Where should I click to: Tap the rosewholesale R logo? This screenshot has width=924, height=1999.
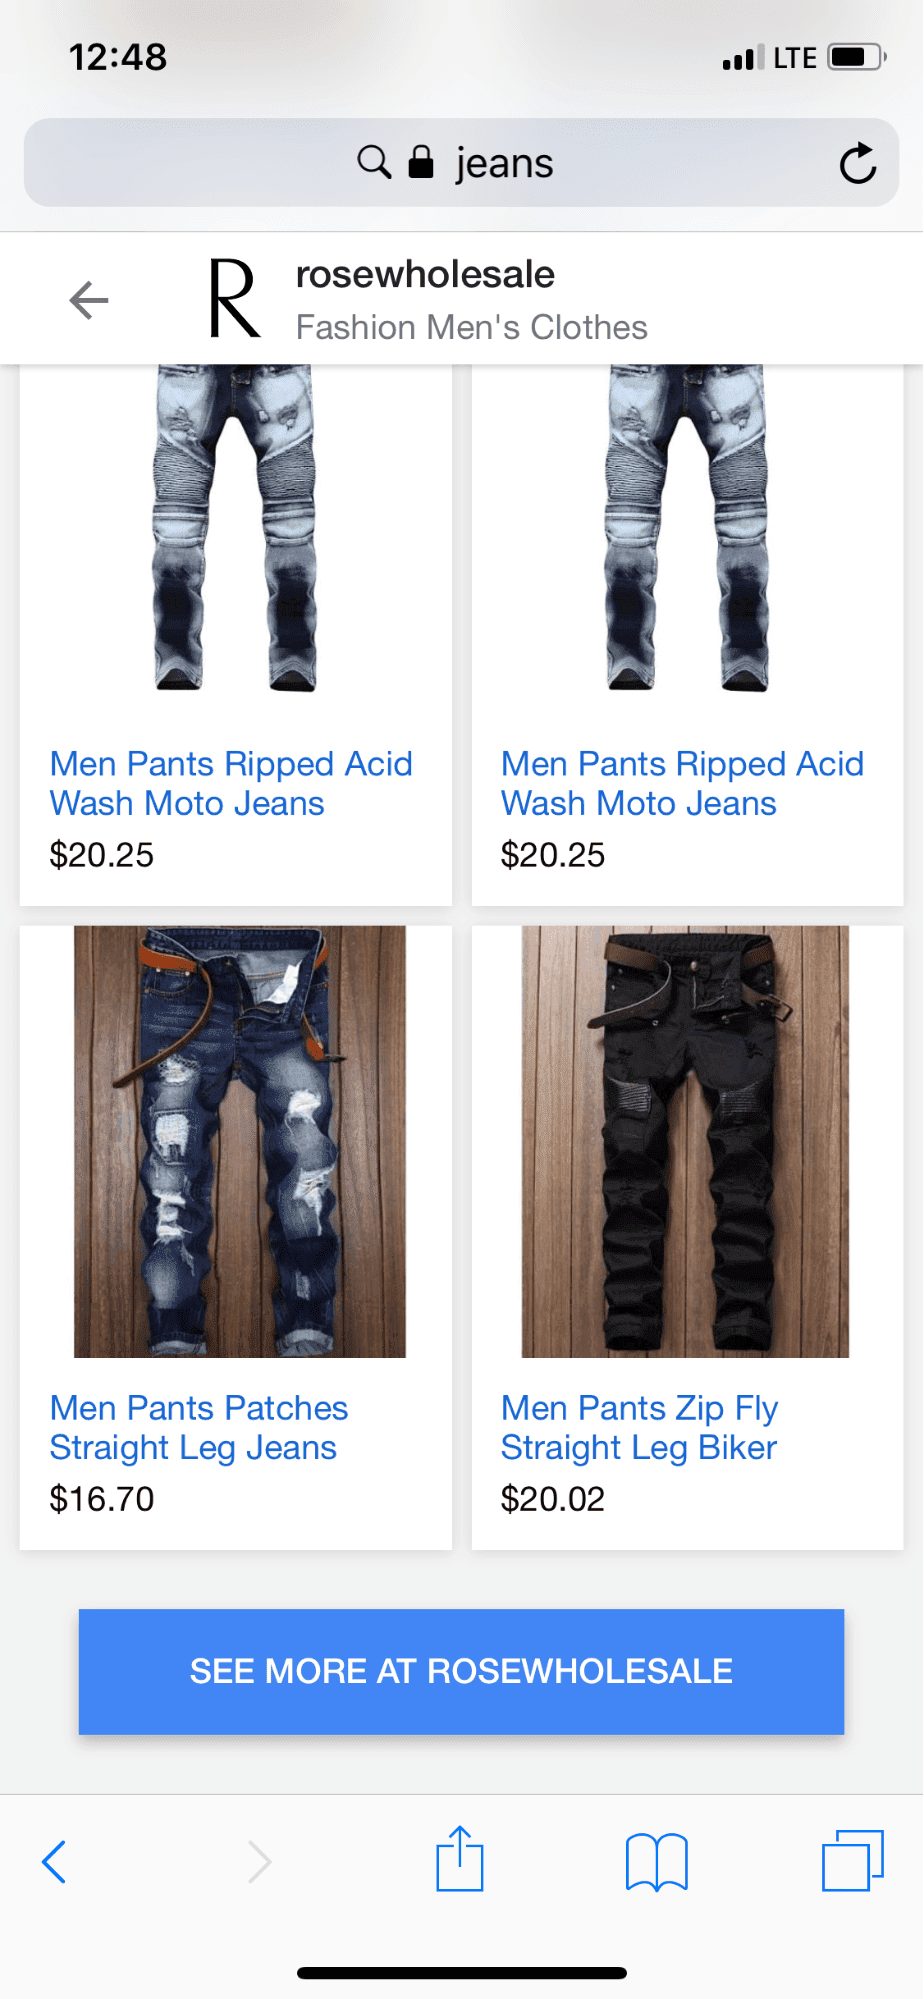tap(234, 298)
